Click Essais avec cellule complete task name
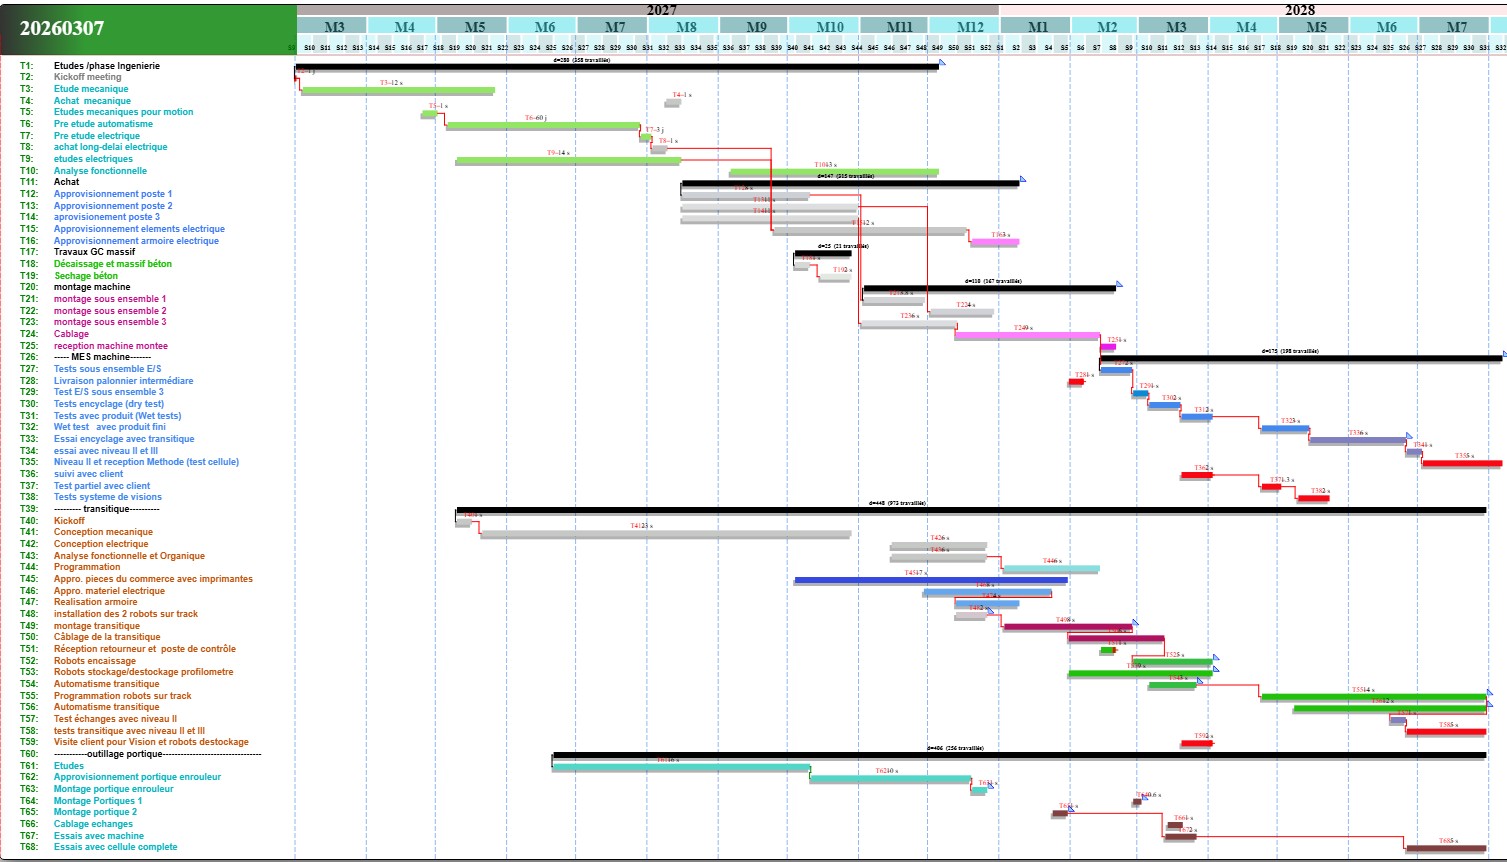The height and width of the screenshot is (862, 1507). click(115, 847)
